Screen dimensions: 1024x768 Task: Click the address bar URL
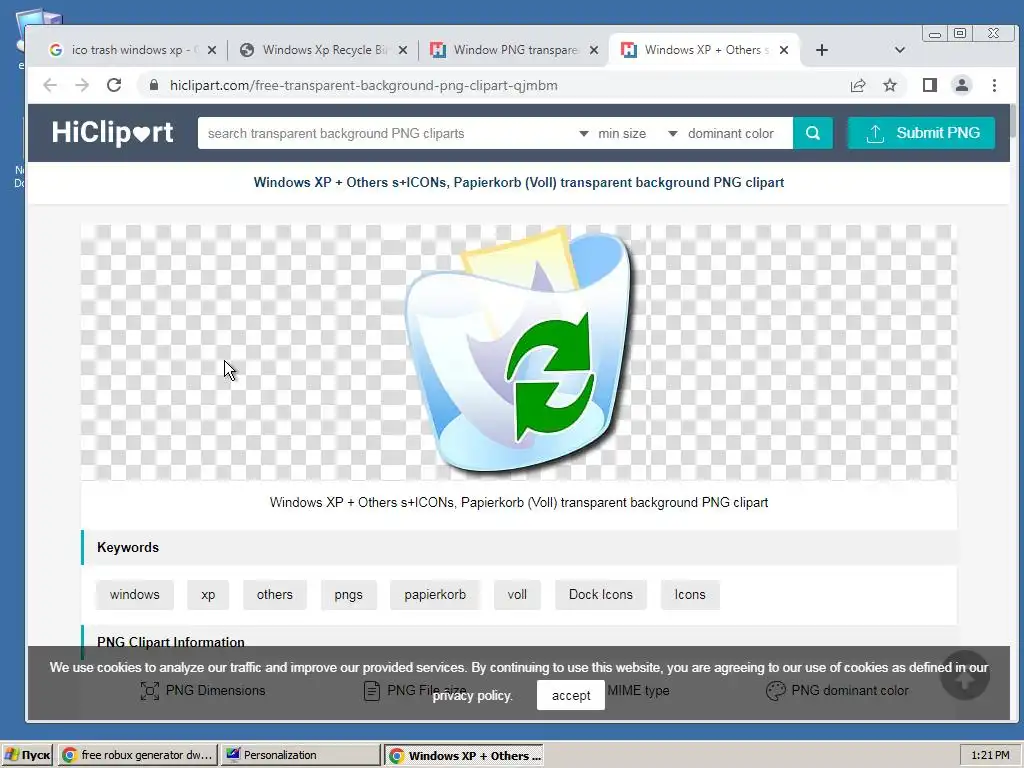click(363, 86)
